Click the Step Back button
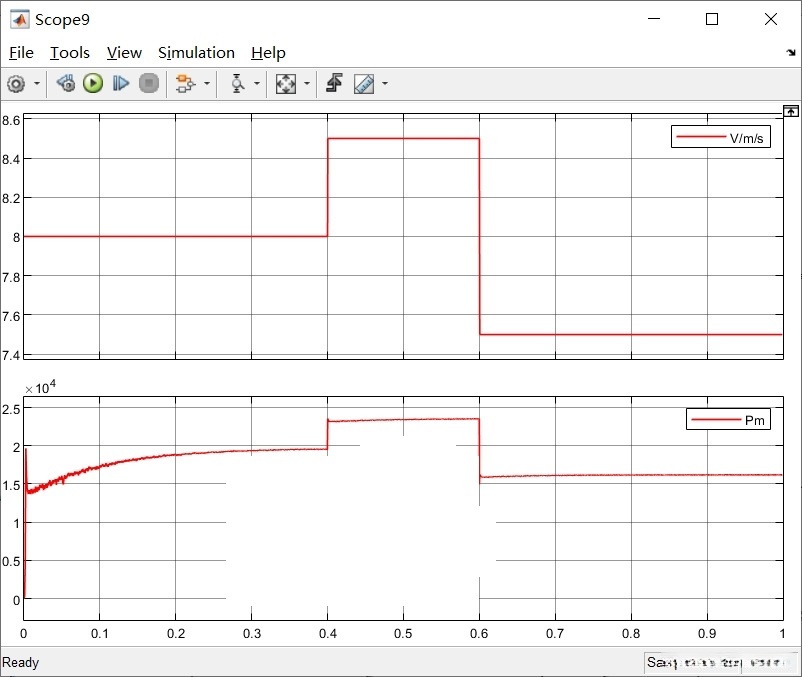The image size is (802, 677). pos(66,84)
